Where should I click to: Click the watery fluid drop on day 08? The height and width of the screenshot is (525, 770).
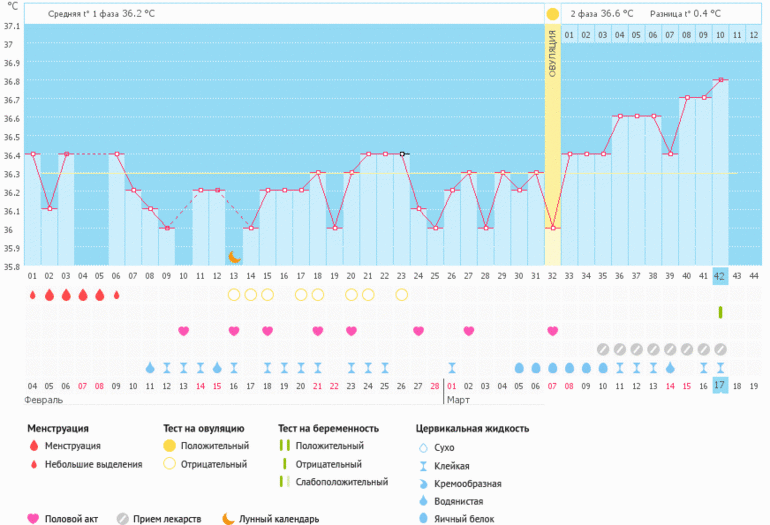click(x=150, y=367)
